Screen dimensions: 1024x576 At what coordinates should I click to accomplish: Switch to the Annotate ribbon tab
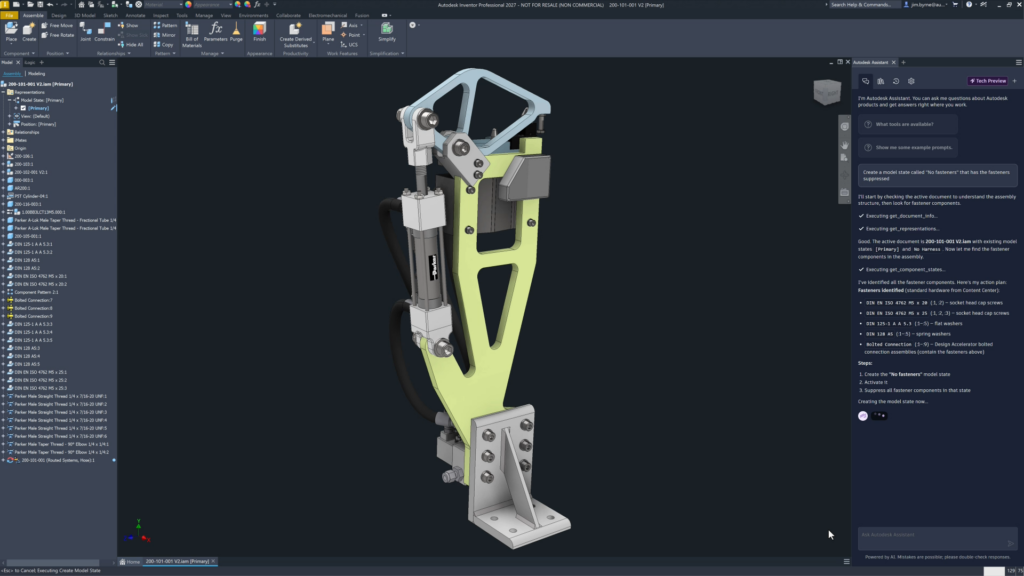point(135,15)
